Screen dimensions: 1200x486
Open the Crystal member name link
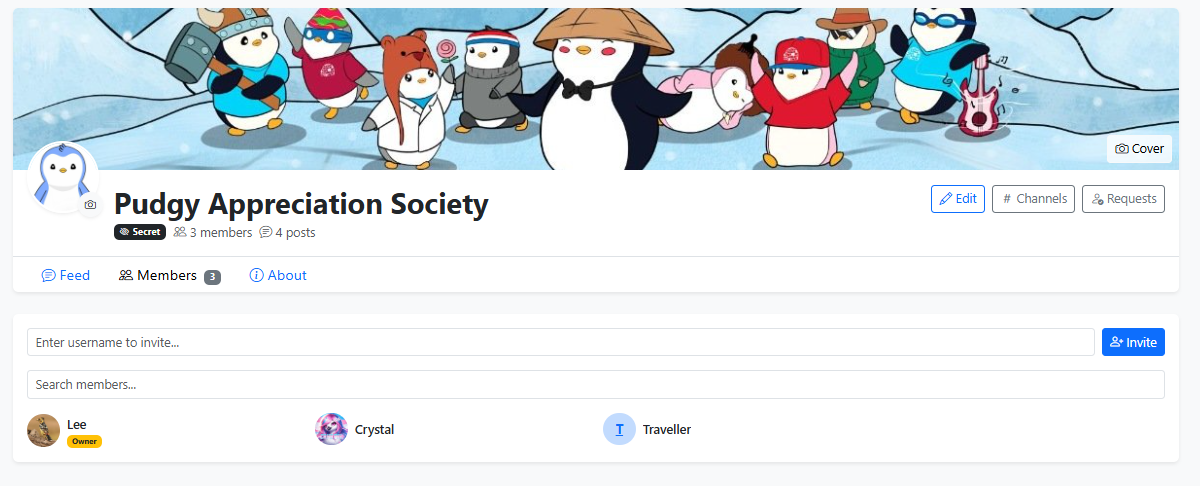click(x=375, y=429)
